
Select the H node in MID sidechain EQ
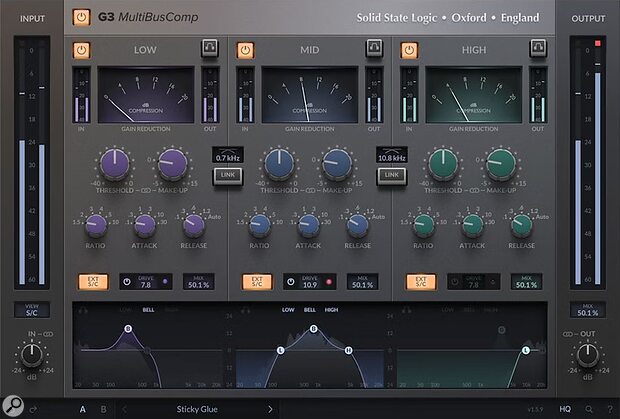tap(348, 350)
